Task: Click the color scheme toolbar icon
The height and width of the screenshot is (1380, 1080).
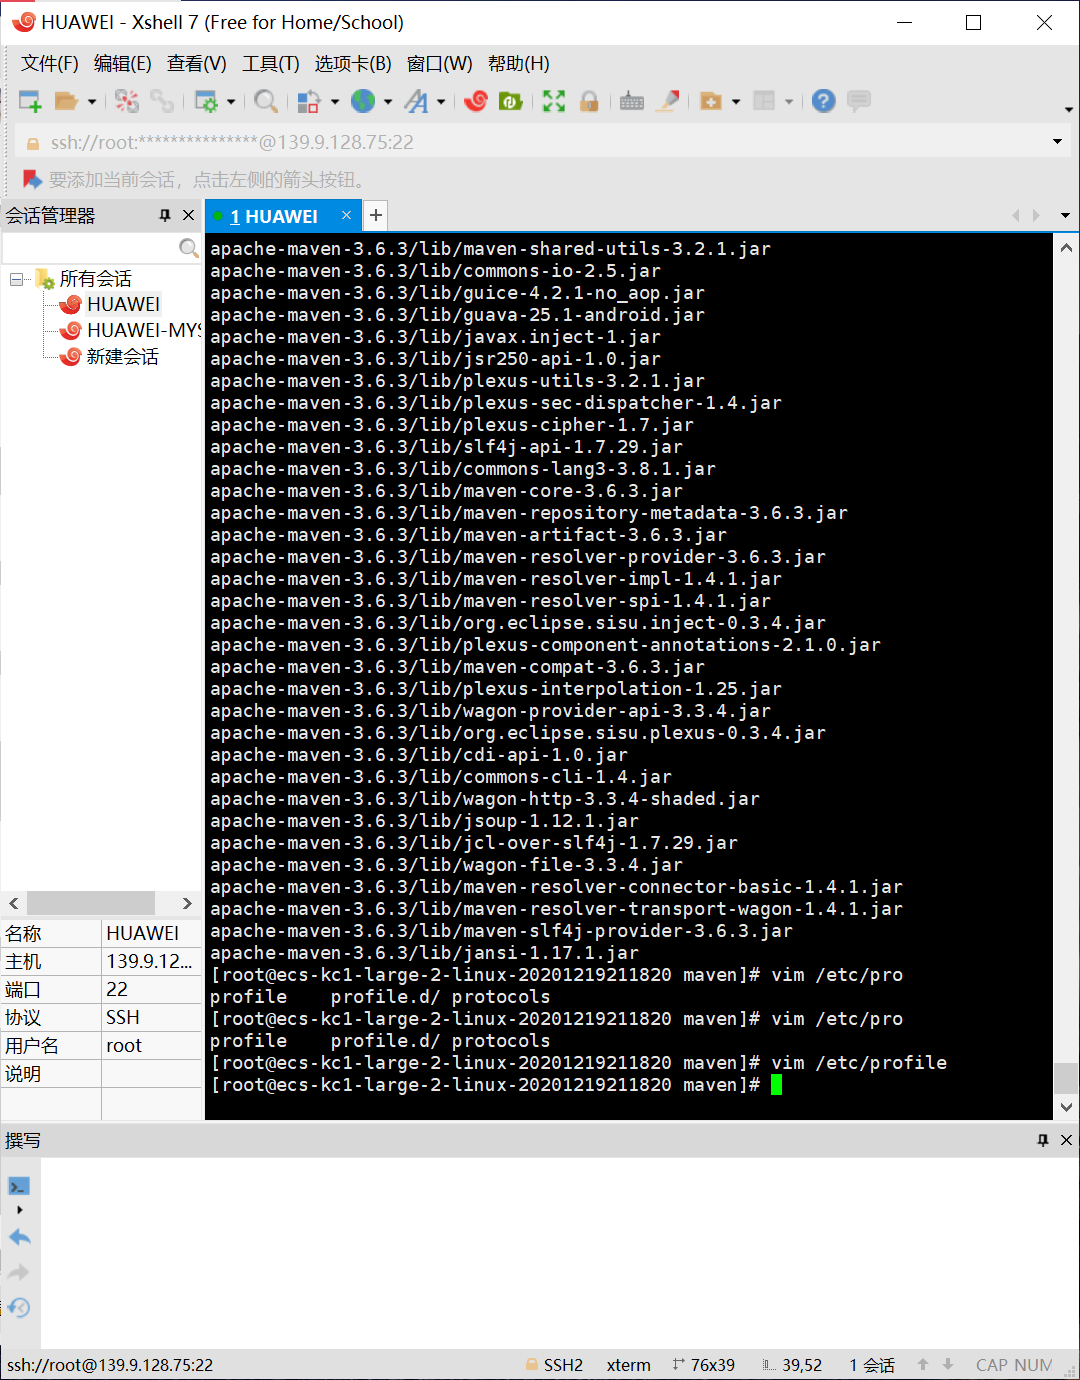Action: click(x=309, y=101)
